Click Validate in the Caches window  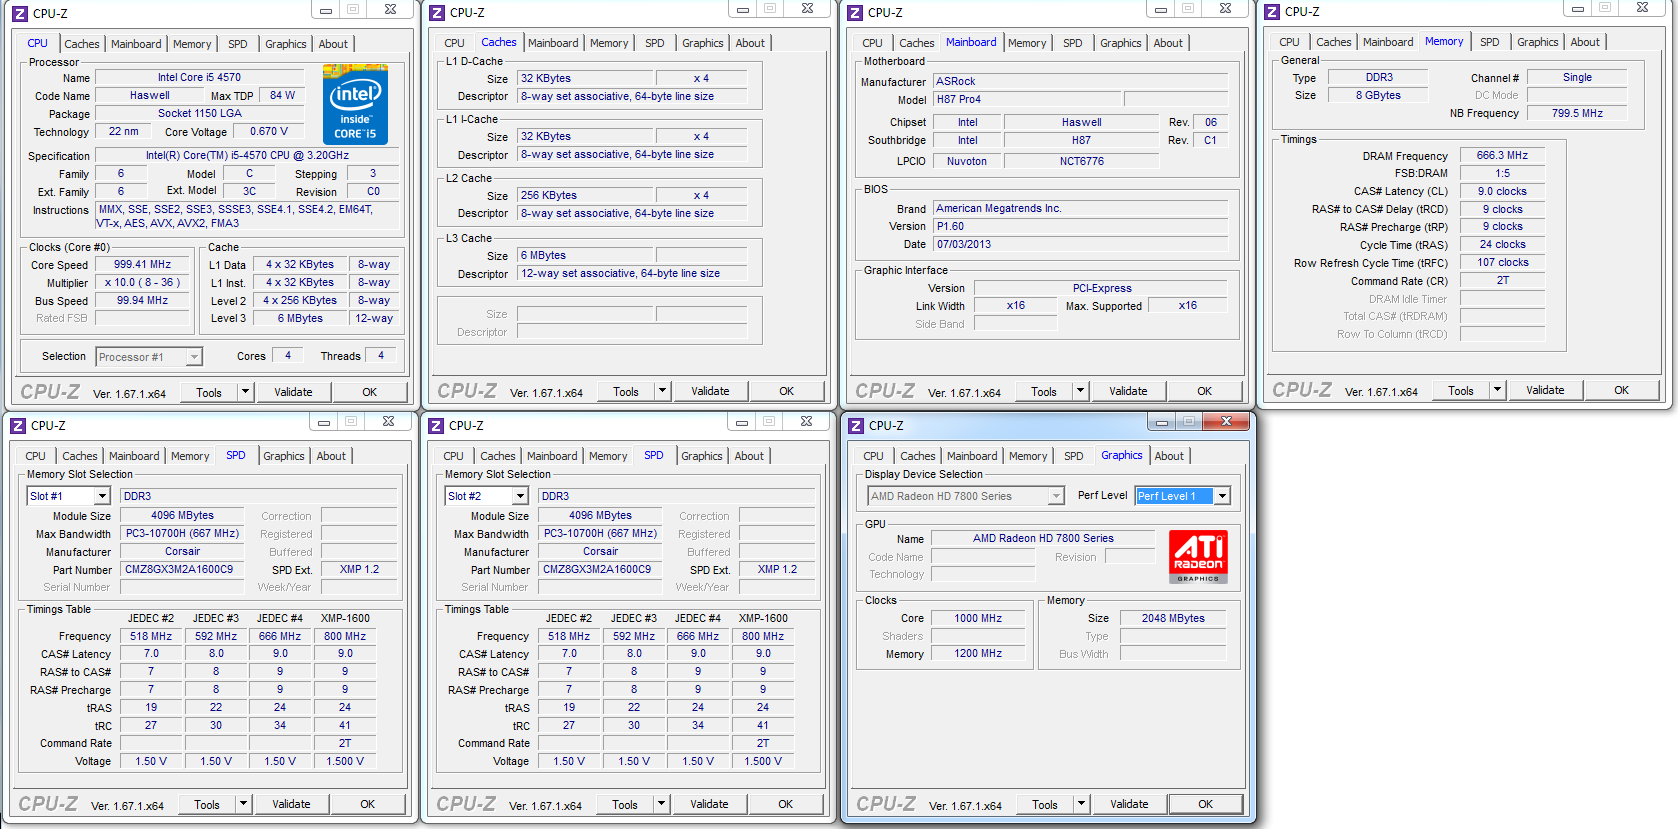click(710, 391)
